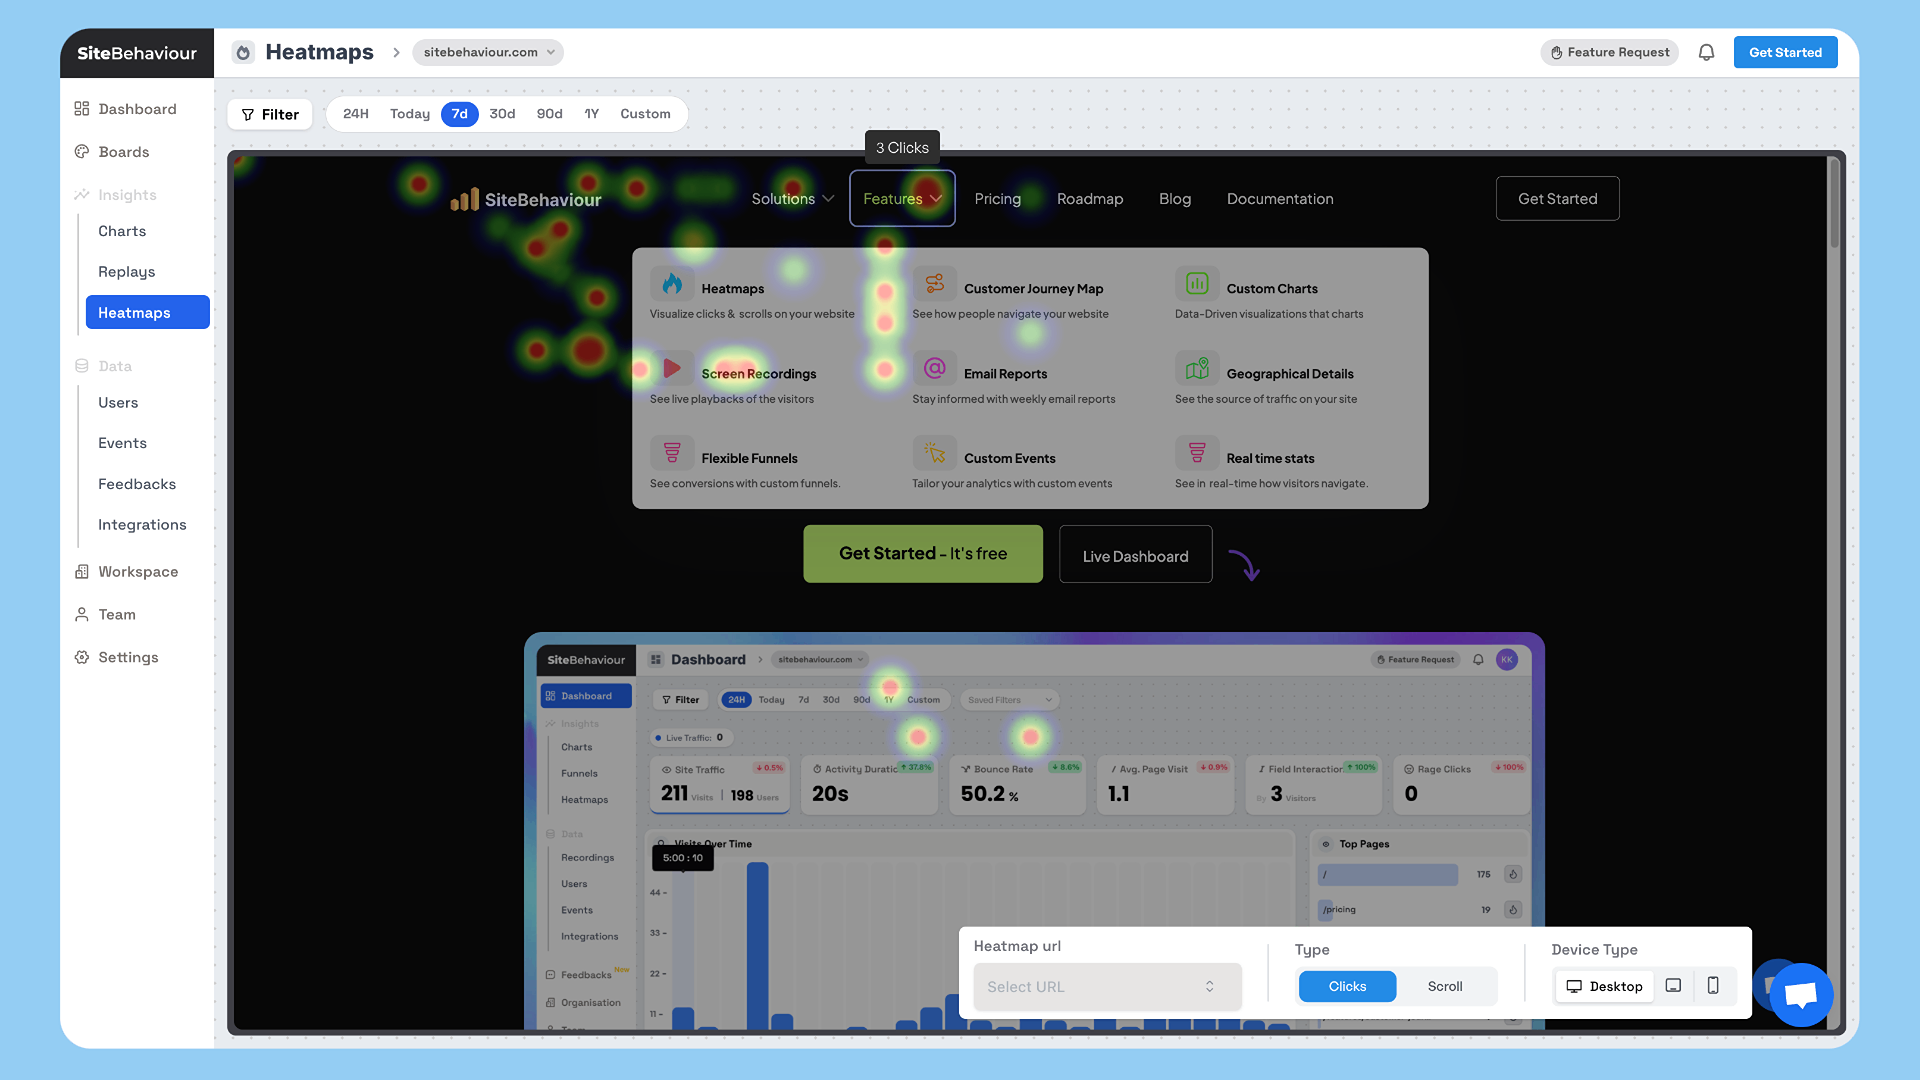The width and height of the screenshot is (1920, 1080).
Task: Select the 30d time range tab
Action: [x=502, y=114]
